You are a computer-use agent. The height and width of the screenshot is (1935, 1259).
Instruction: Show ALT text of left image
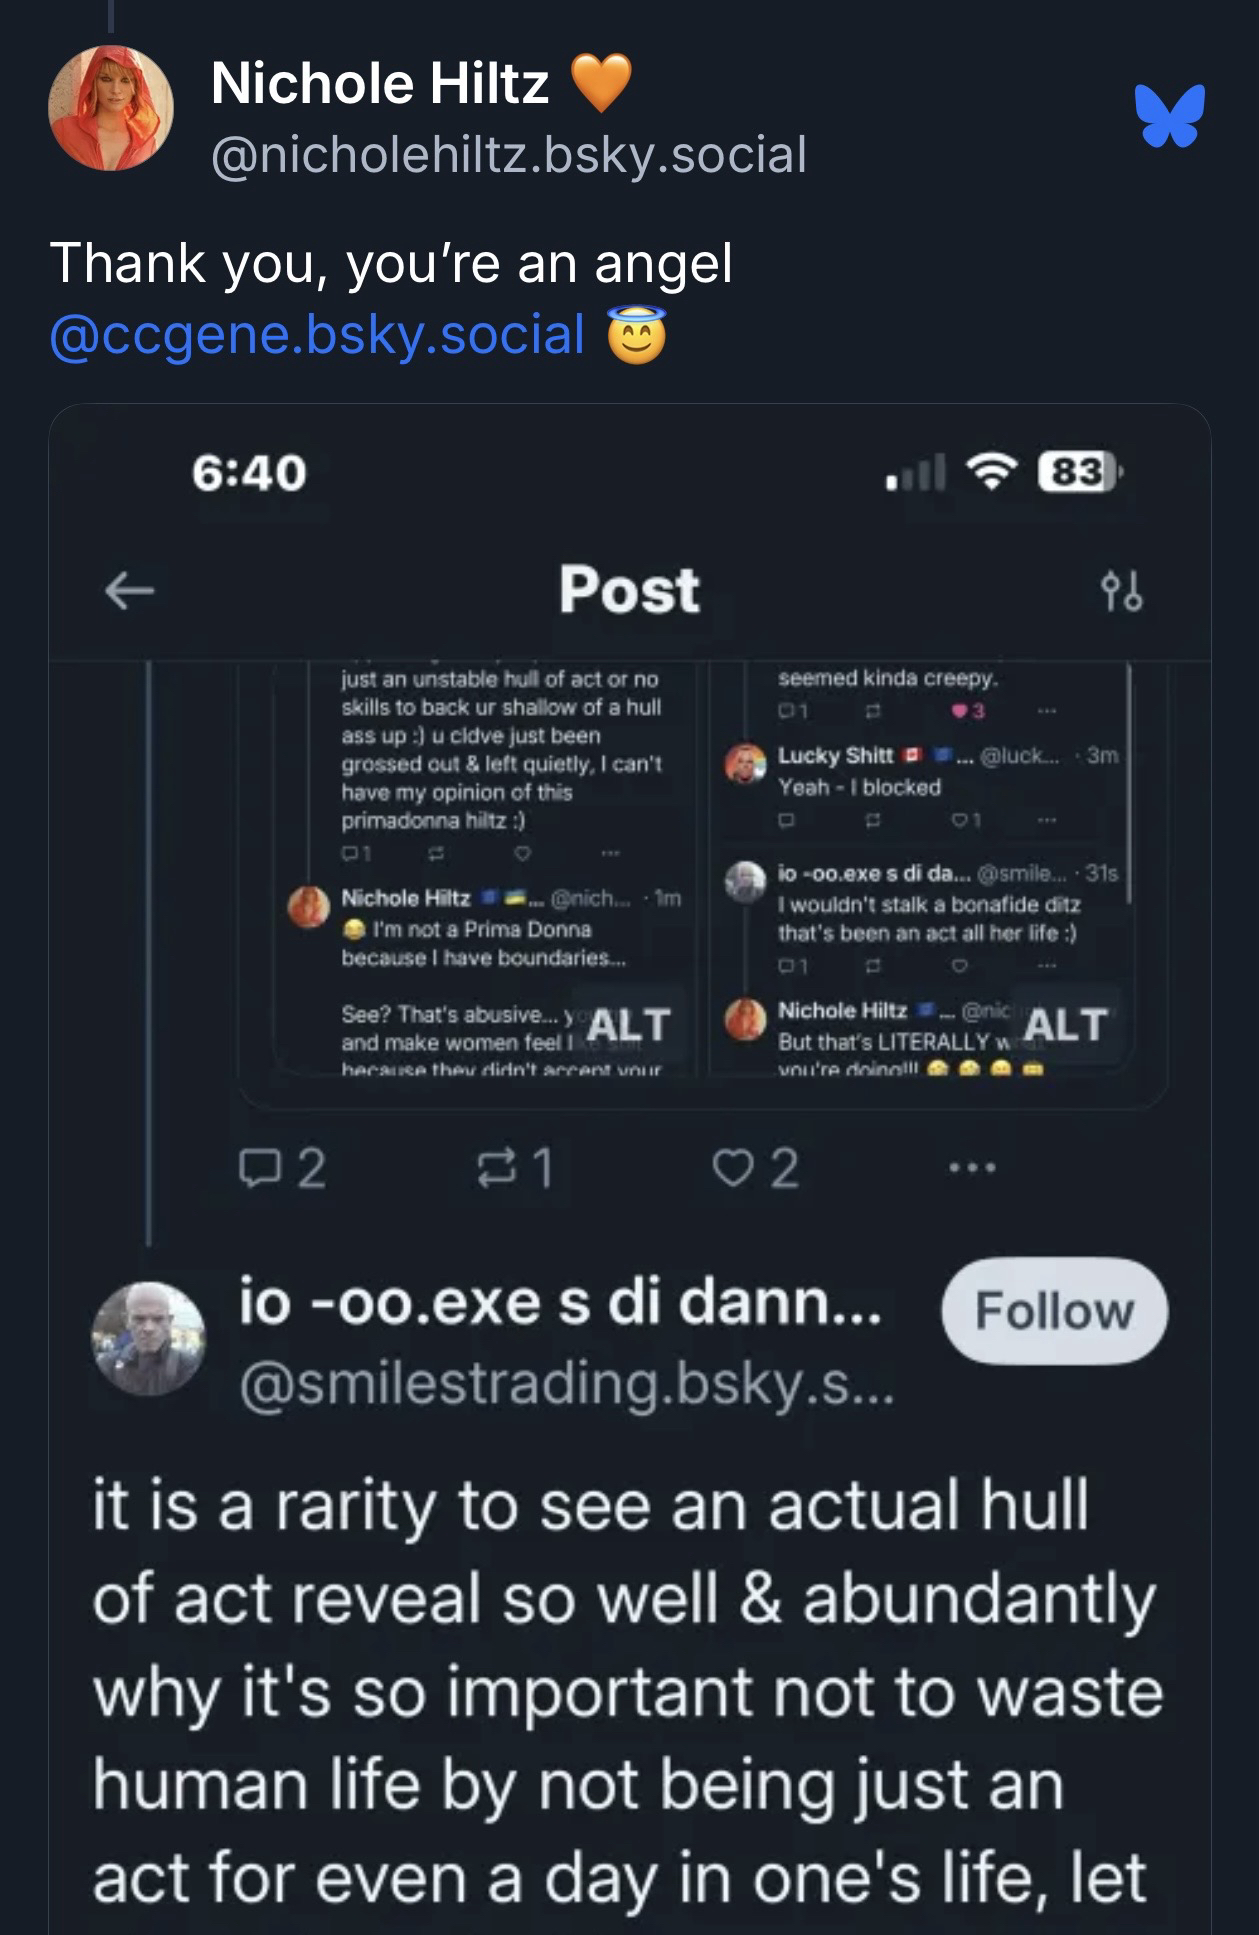pyautogui.click(x=628, y=1025)
